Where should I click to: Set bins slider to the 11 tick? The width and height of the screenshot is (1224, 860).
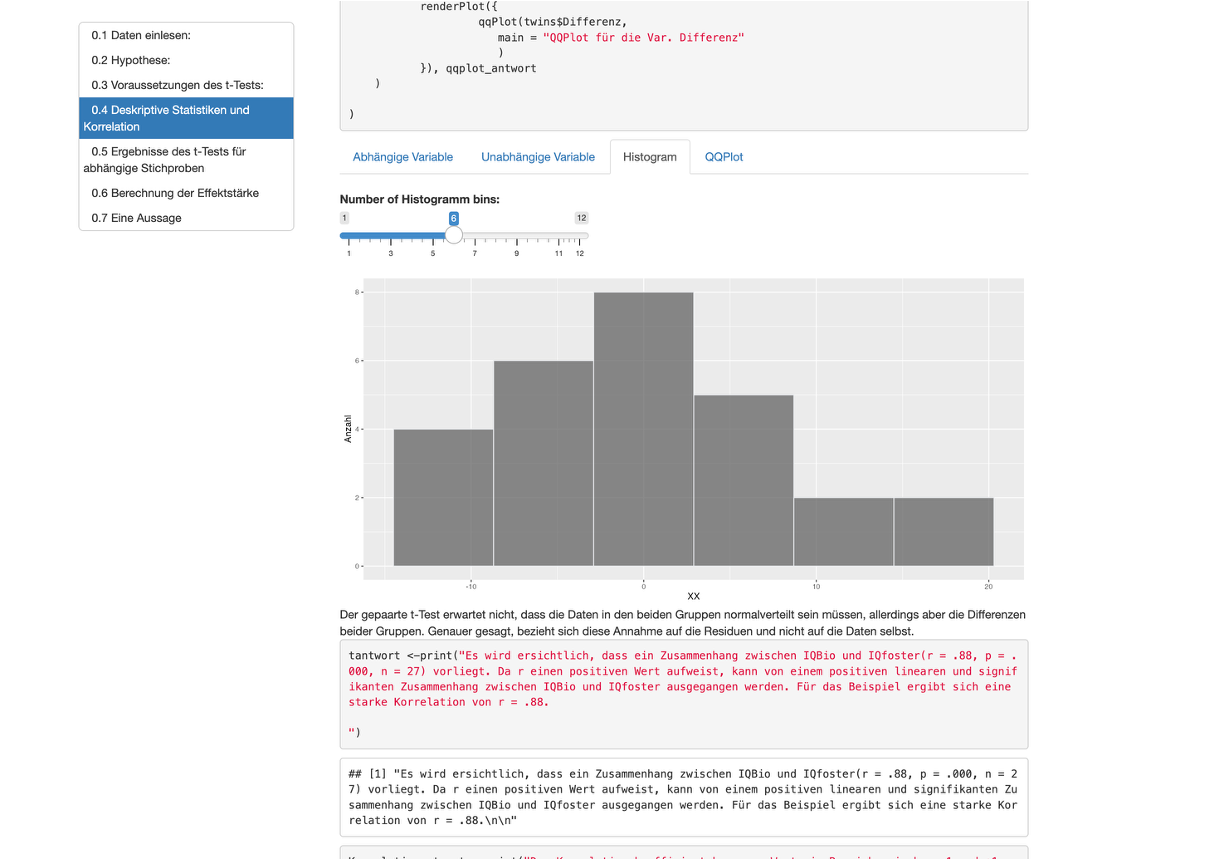559,237
